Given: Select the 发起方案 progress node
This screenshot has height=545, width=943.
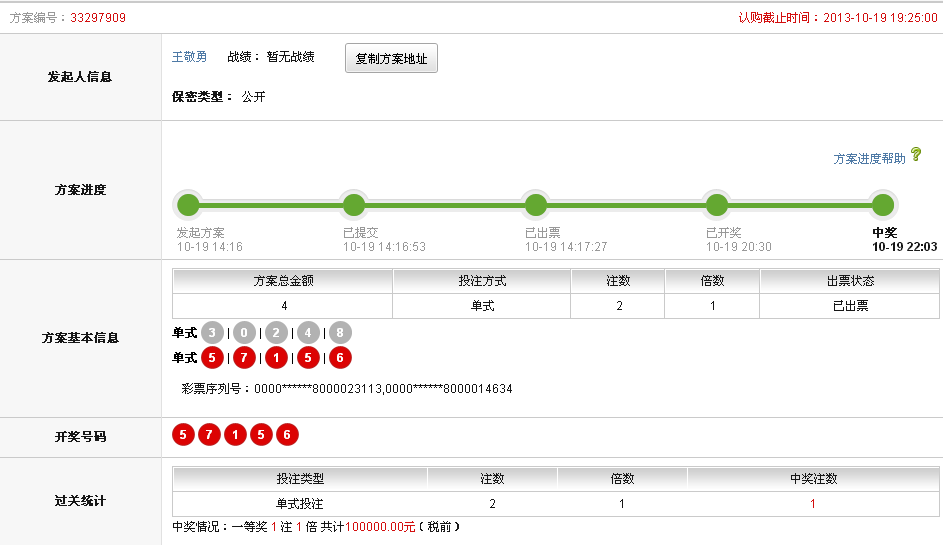Looking at the screenshot, I should pyautogui.click(x=188, y=205).
